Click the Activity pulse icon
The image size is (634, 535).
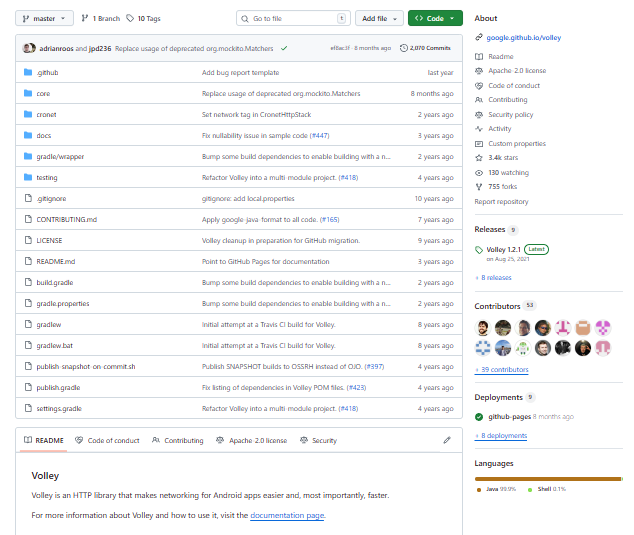pyautogui.click(x=479, y=129)
